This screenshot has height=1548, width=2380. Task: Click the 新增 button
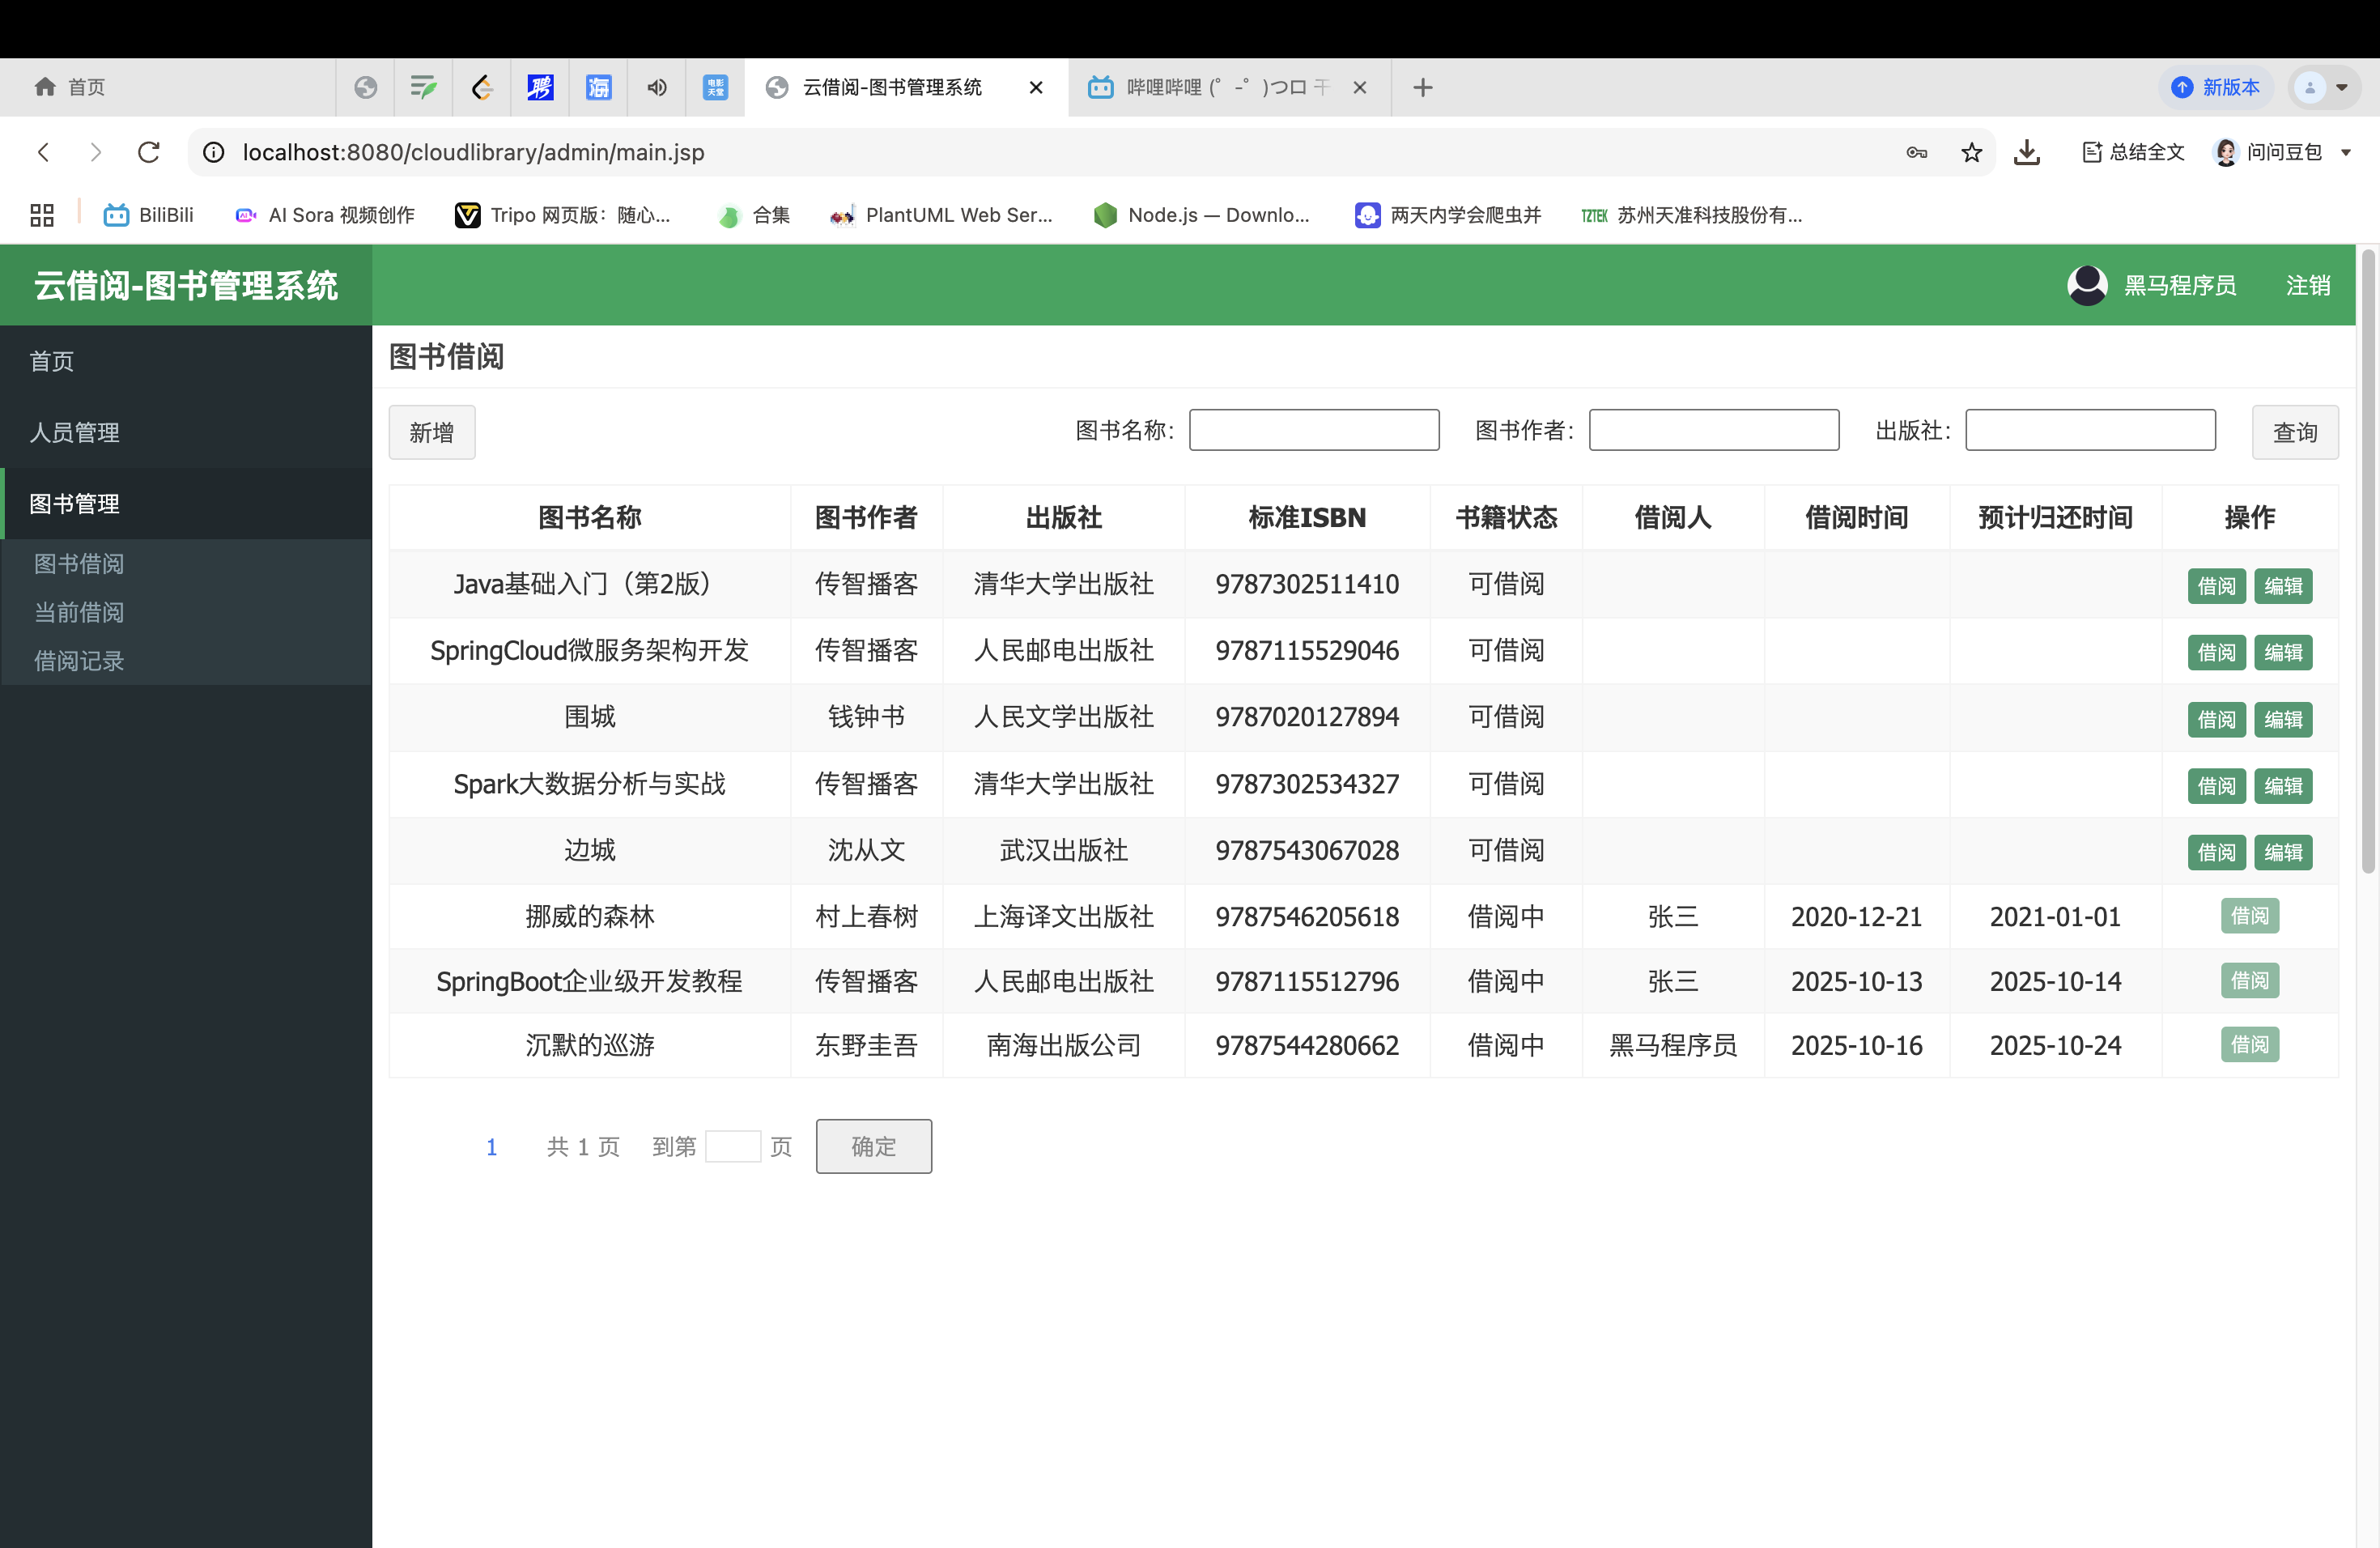tap(431, 432)
